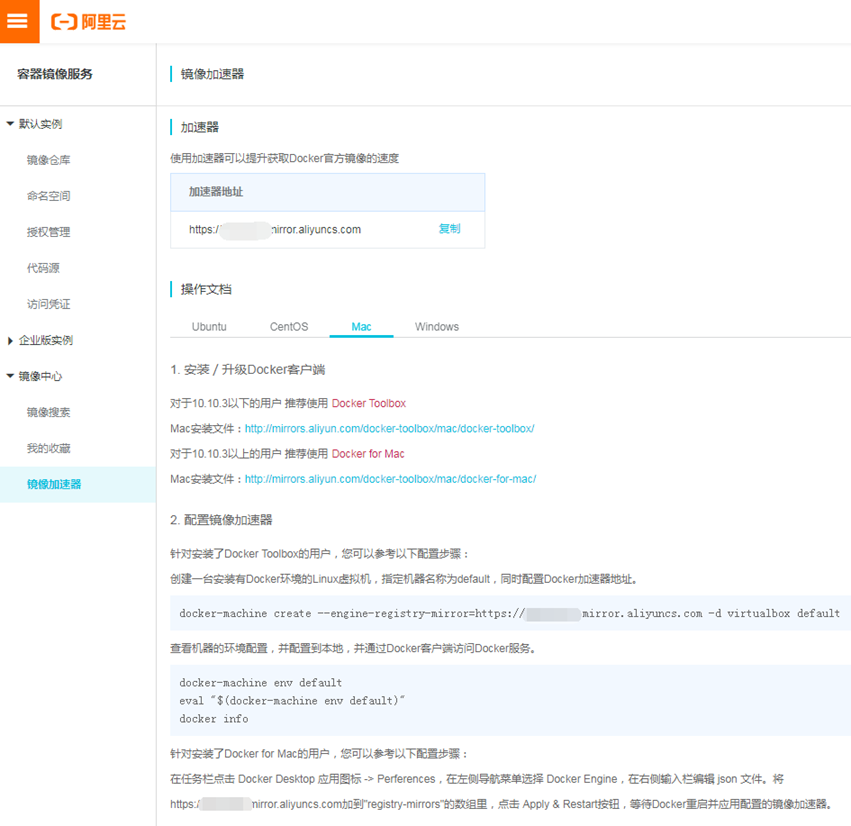Switch to the Windows tab
Viewport: 851px width, 826px height.
(x=437, y=327)
